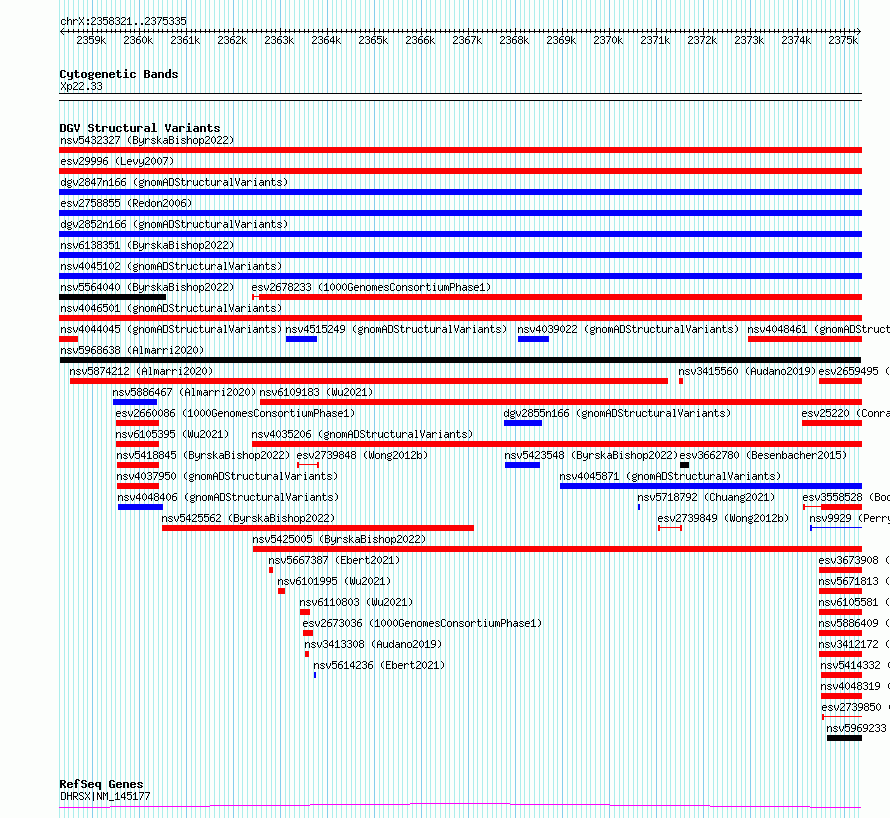
Task: Click the blue nsv5886467 variant bar
Action: (135, 402)
